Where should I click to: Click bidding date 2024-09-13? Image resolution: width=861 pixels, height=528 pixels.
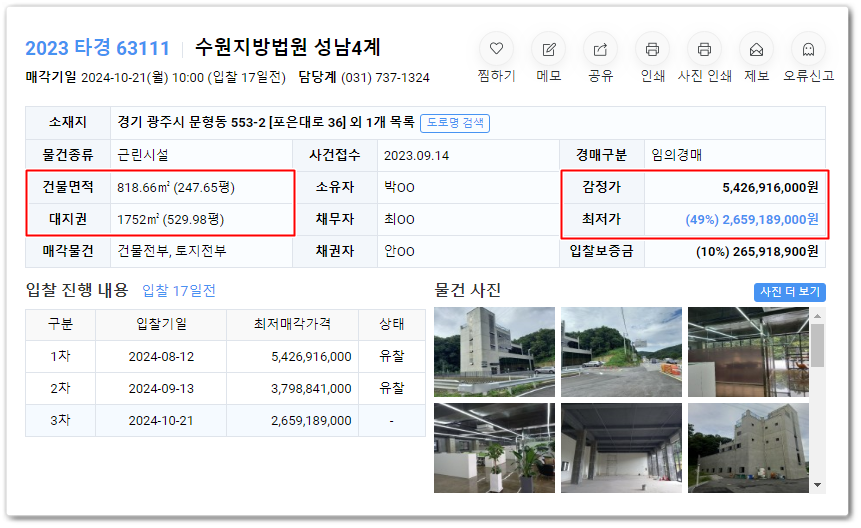(161, 389)
